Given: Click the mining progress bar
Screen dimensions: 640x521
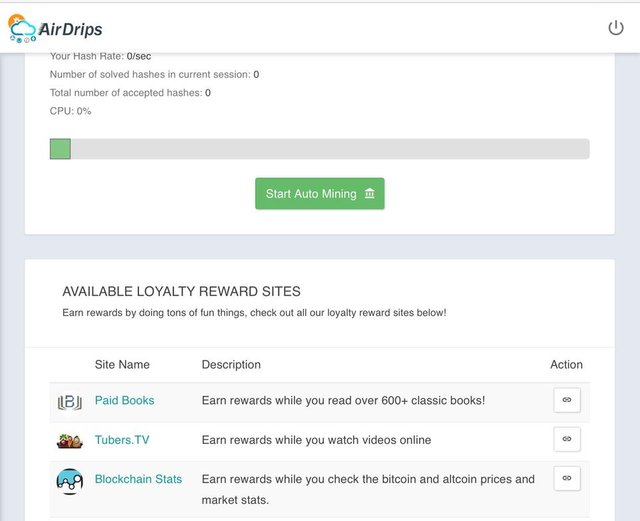Looking at the screenshot, I should pos(320,149).
